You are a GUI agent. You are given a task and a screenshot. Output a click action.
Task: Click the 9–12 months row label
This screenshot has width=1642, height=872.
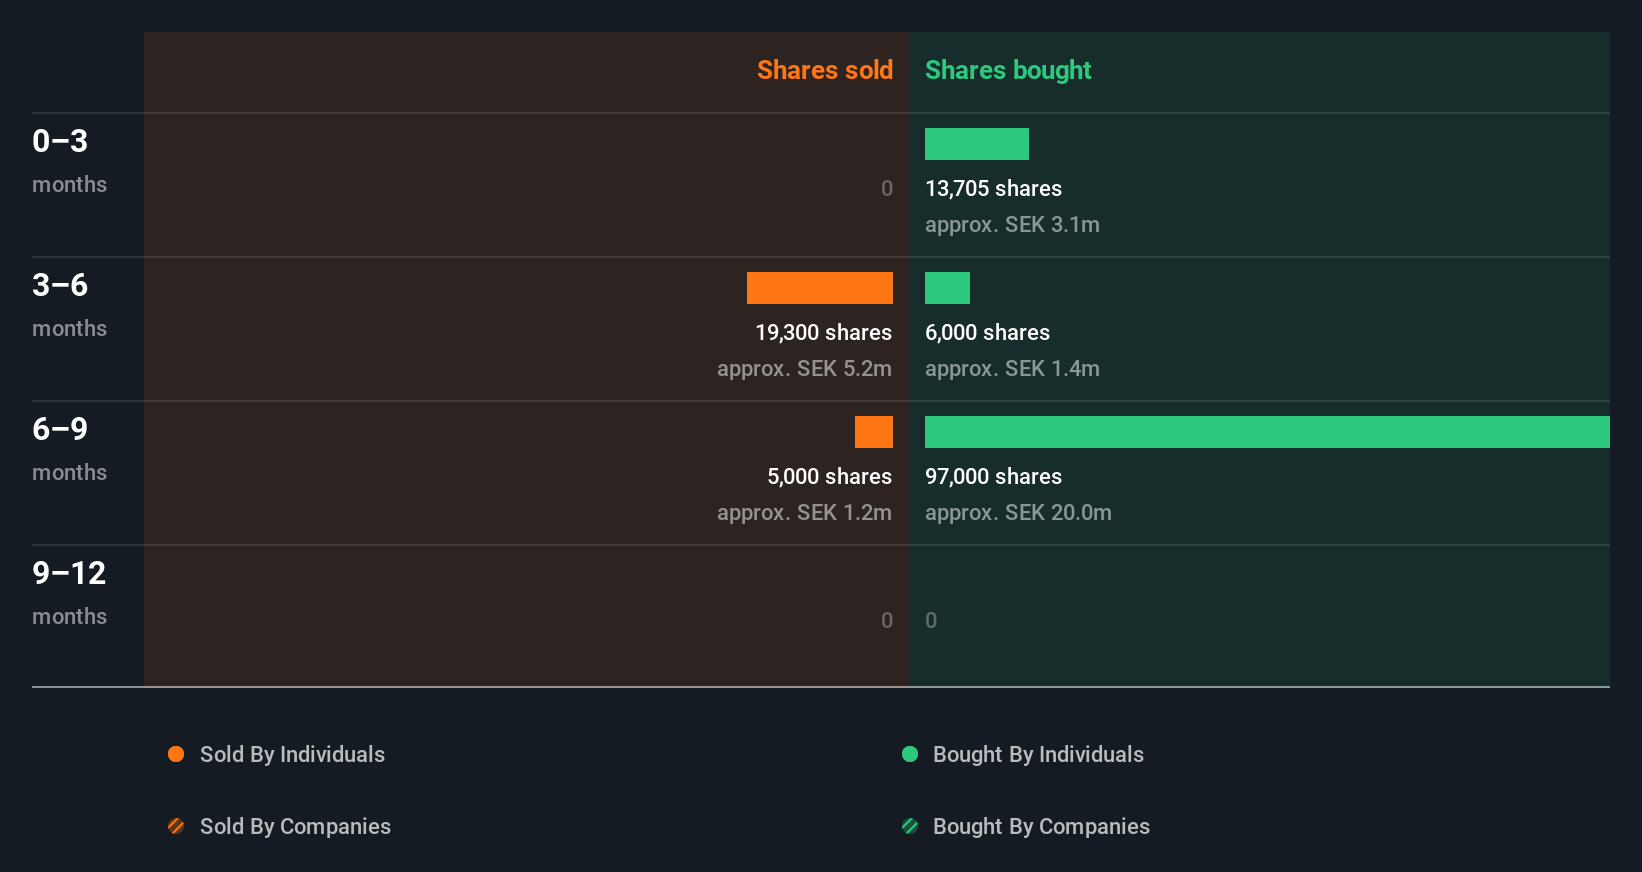(x=69, y=593)
